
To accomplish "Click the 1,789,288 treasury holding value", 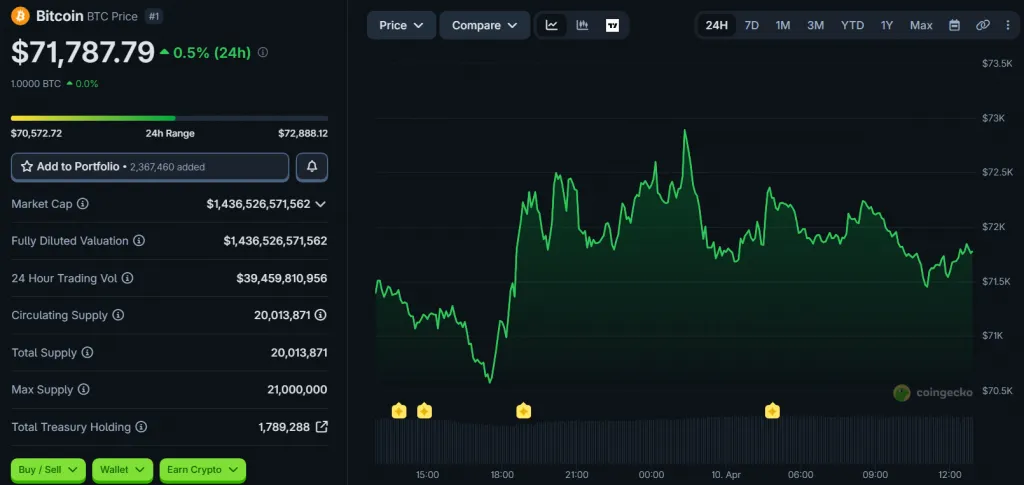I will tap(284, 427).
